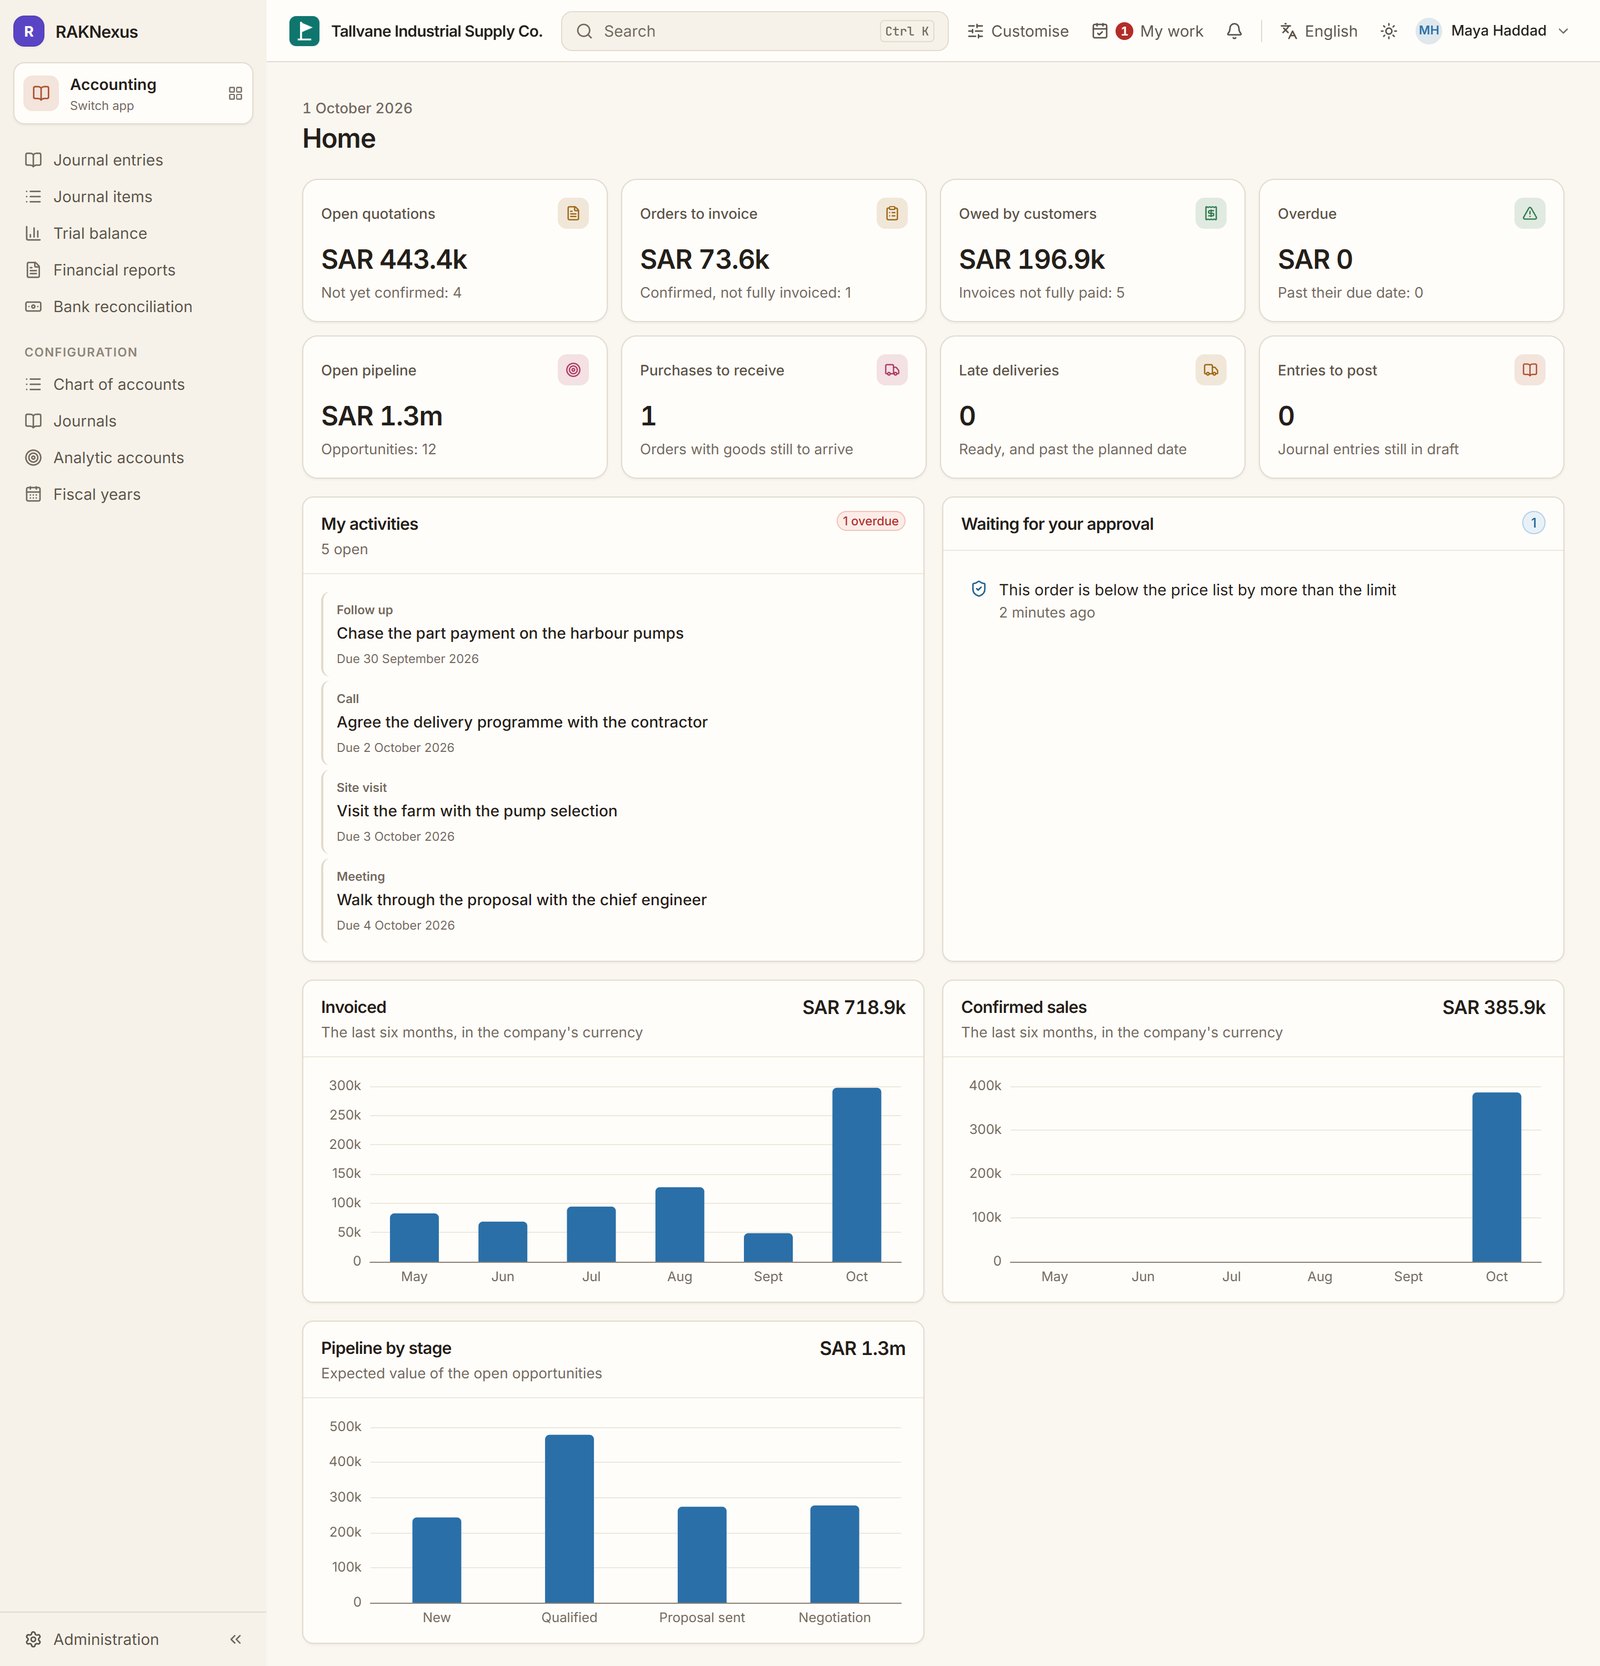Viewport: 1600px width, 1666px height.
Task: Open the Accounting Switch app selector
Action: (x=133, y=93)
